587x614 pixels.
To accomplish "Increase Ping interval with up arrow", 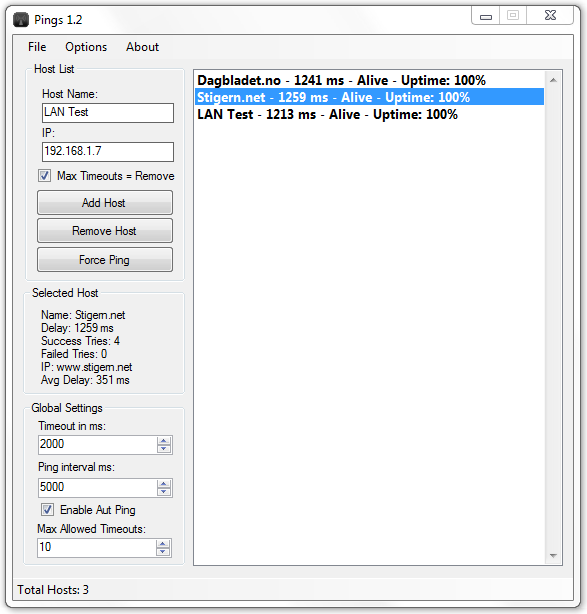I will coord(164,484).
